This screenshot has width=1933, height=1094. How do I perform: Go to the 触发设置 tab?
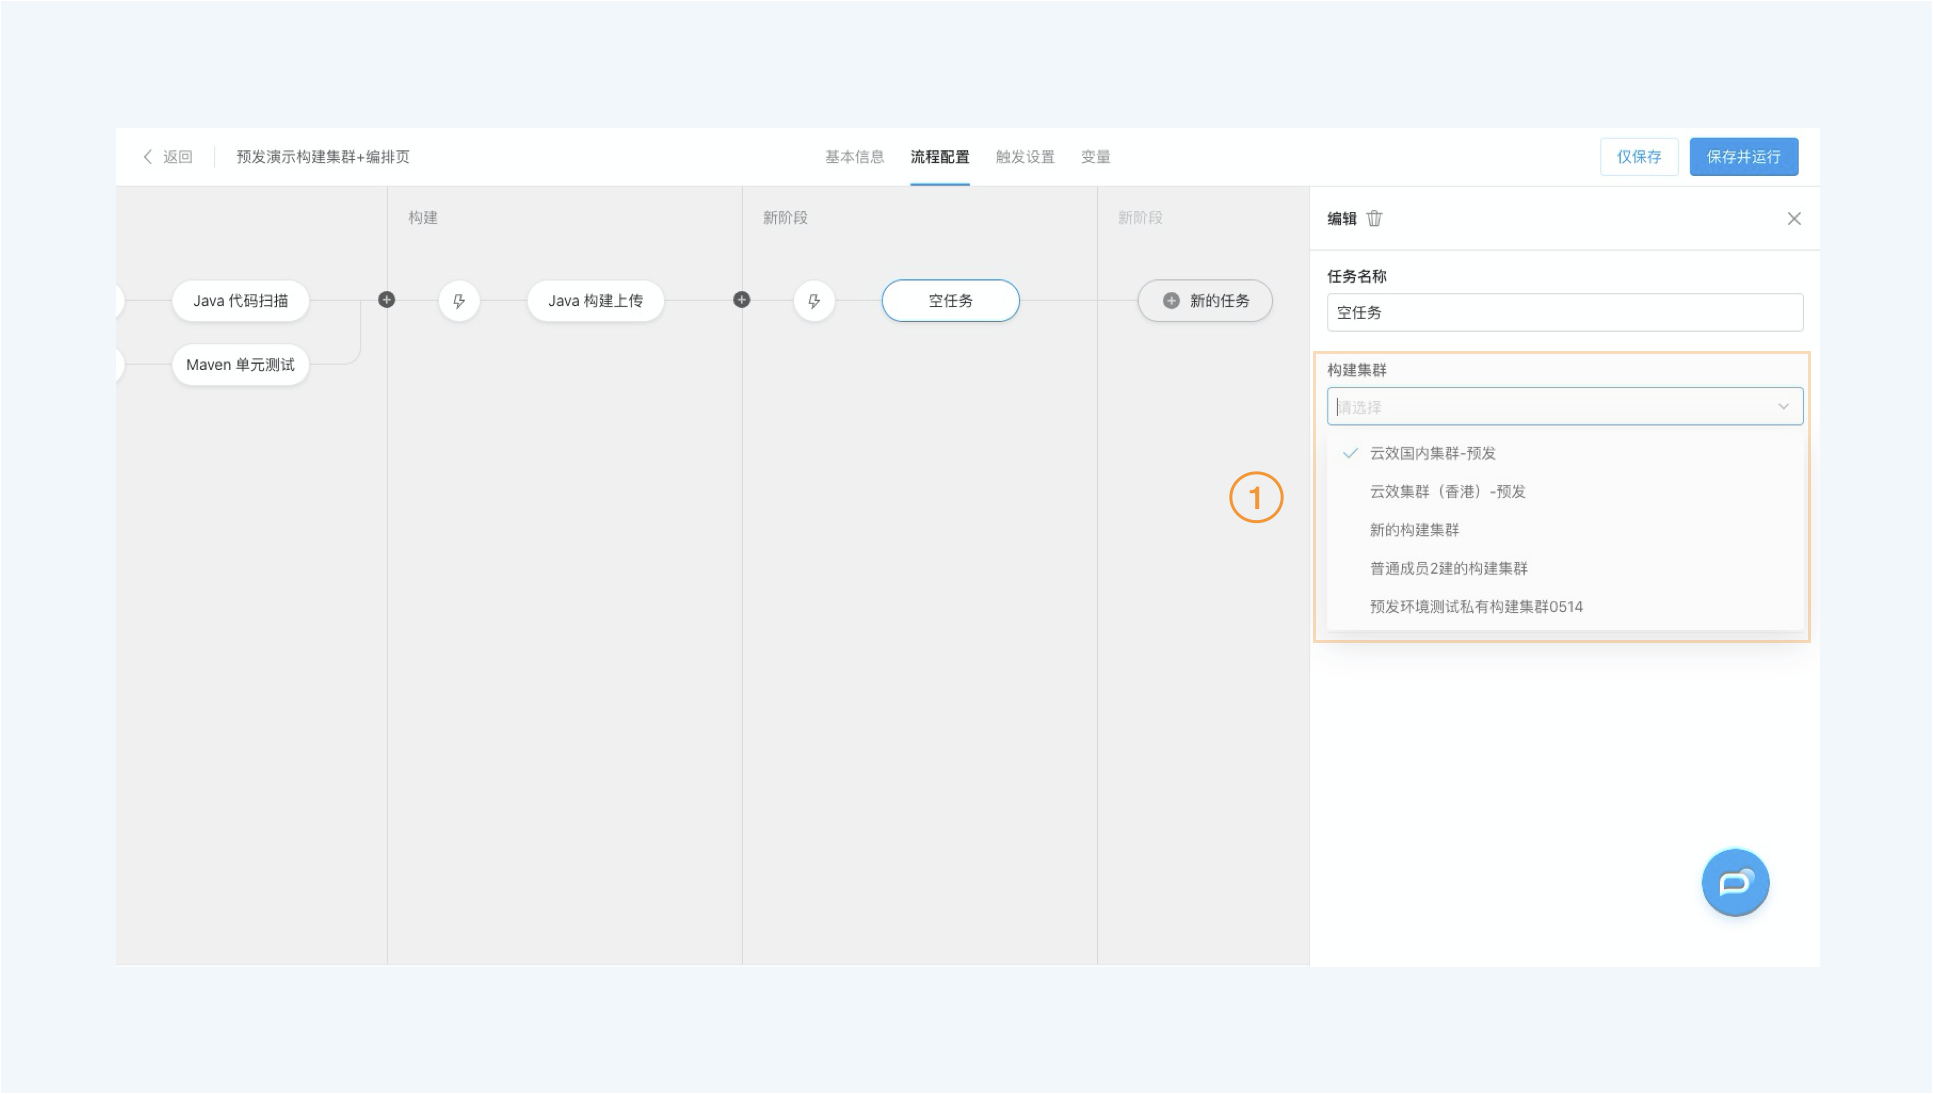point(1025,157)
